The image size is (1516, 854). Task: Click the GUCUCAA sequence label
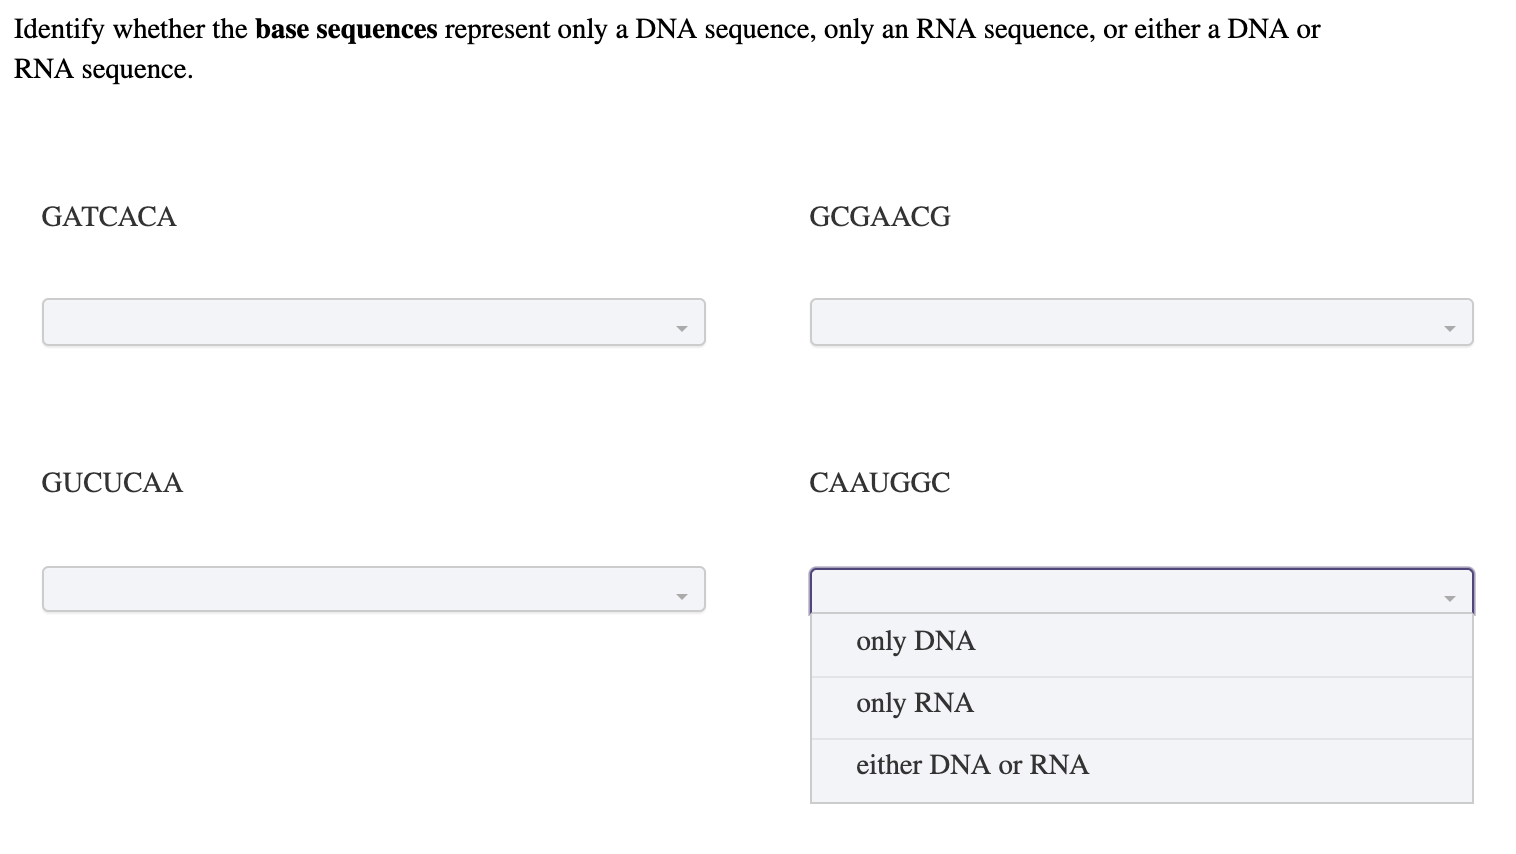112,483
